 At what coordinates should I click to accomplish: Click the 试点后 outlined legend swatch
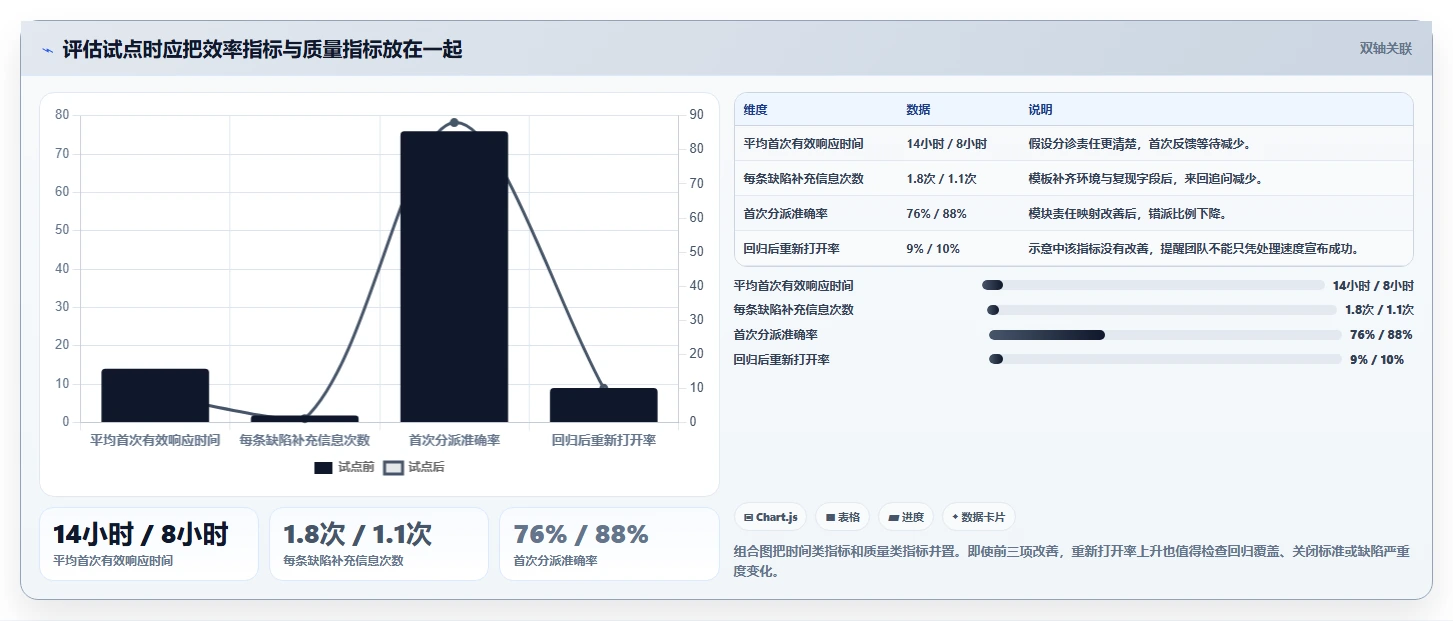pos(394,468)
